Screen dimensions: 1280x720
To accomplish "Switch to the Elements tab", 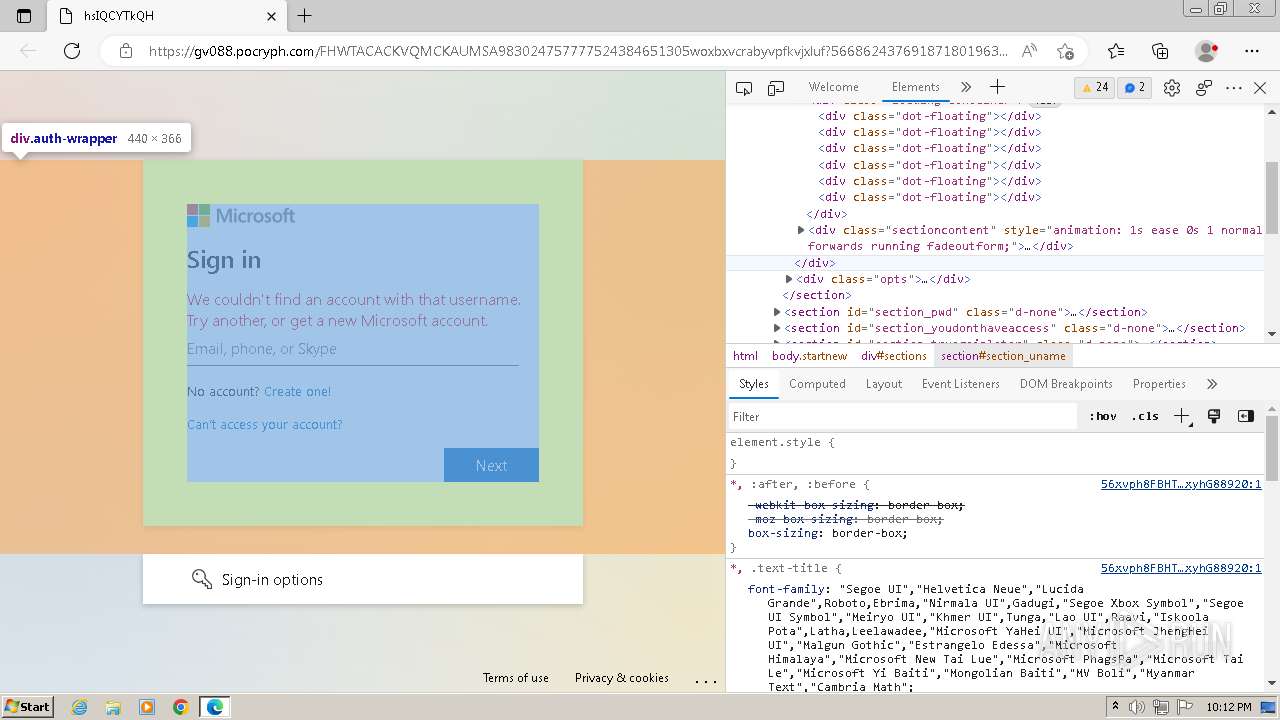I will (x=916, y=87).
